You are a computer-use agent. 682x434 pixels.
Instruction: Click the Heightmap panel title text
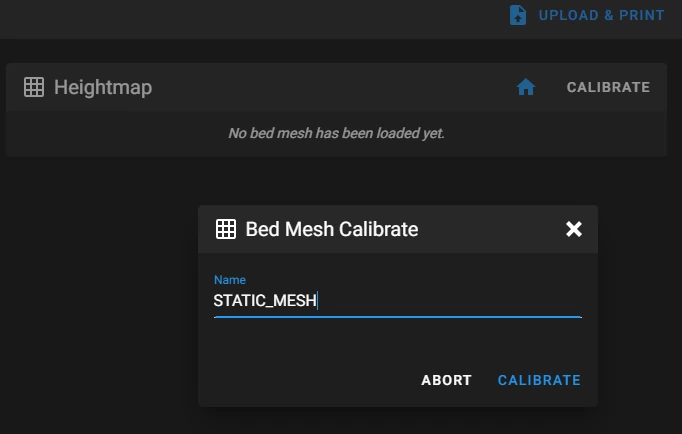(103, 87)
